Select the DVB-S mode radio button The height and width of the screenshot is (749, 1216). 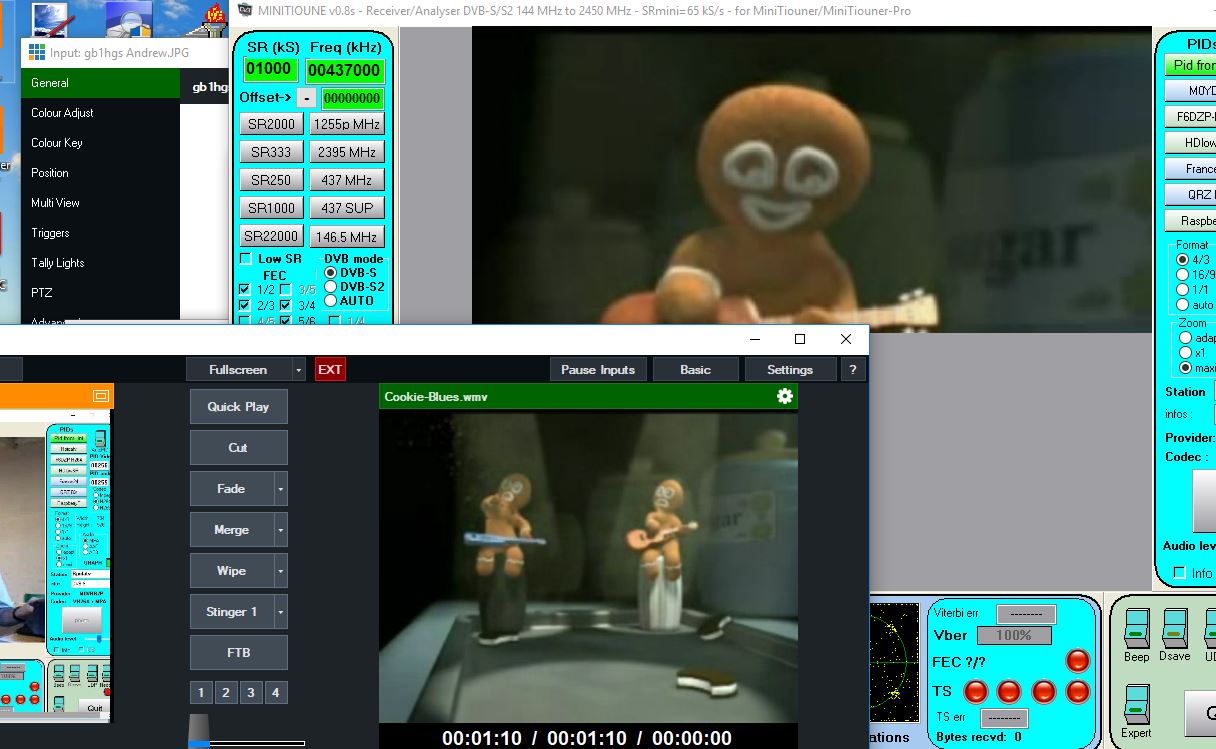(x=331, y=273)
